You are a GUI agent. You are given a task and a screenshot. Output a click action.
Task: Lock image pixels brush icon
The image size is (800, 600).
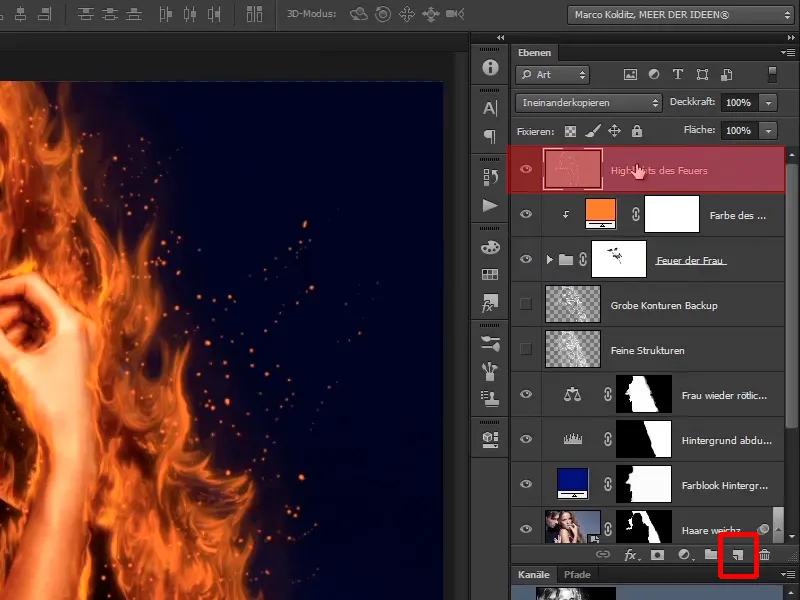coord(592,131)
